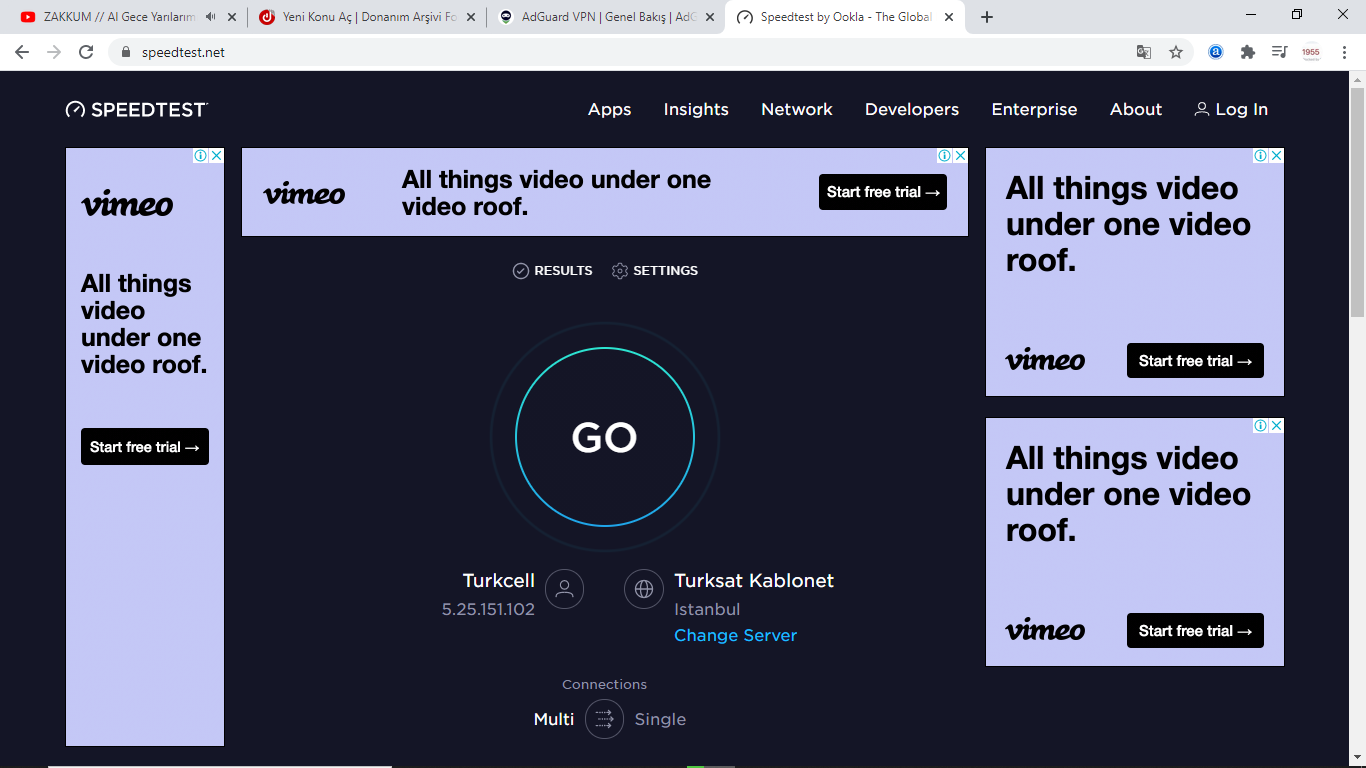The width and height of the screenshot is (1366, 768).
Task: Reload the speedtest.net page
Action: pos(86,52)
